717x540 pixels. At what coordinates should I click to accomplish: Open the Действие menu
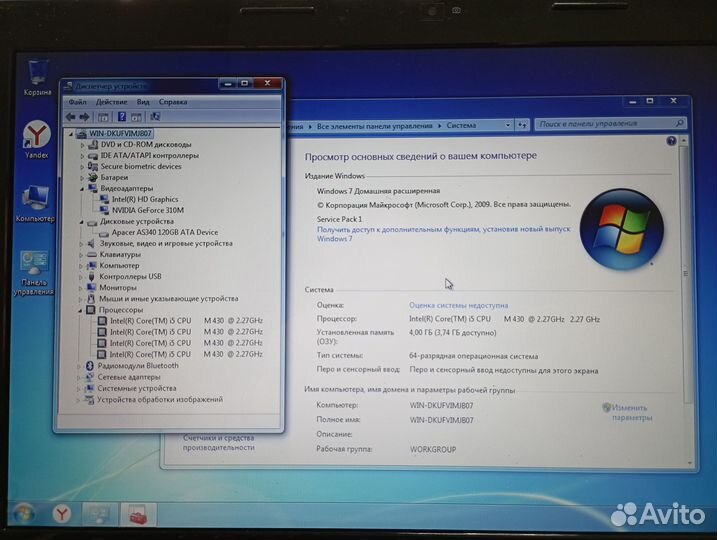[x=111, y=102]
